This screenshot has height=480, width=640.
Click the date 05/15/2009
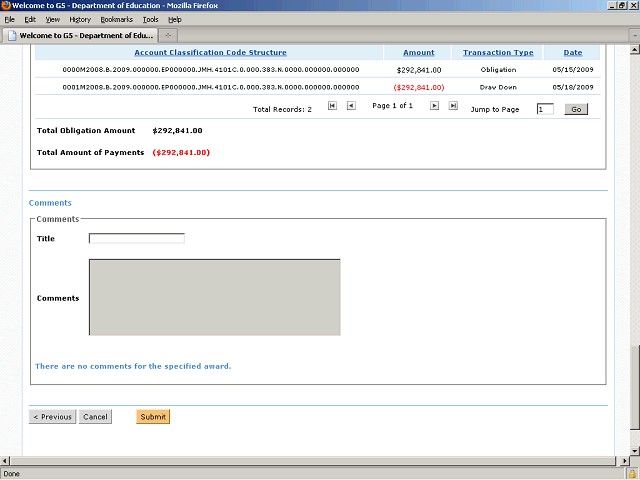[573, 70]
